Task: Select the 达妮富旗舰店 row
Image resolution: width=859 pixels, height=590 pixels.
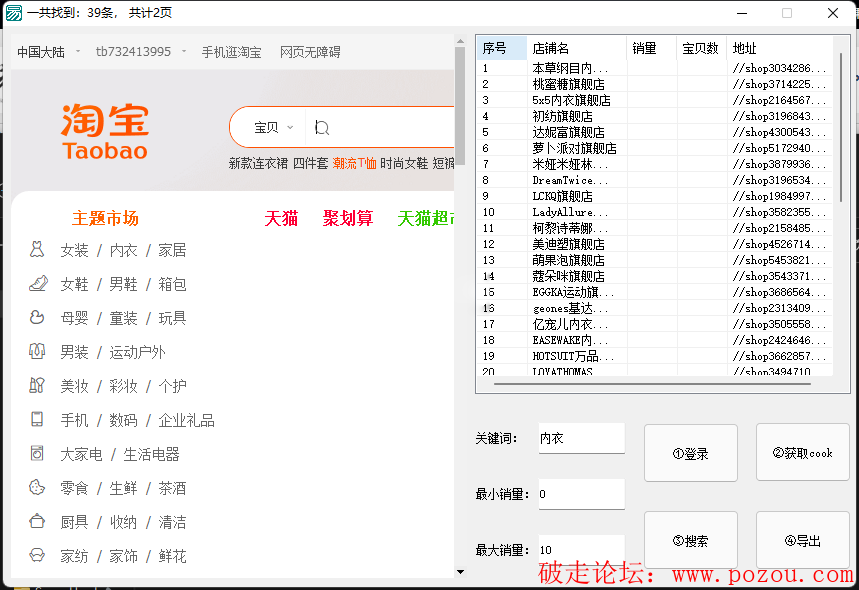Action: [655, 132]
